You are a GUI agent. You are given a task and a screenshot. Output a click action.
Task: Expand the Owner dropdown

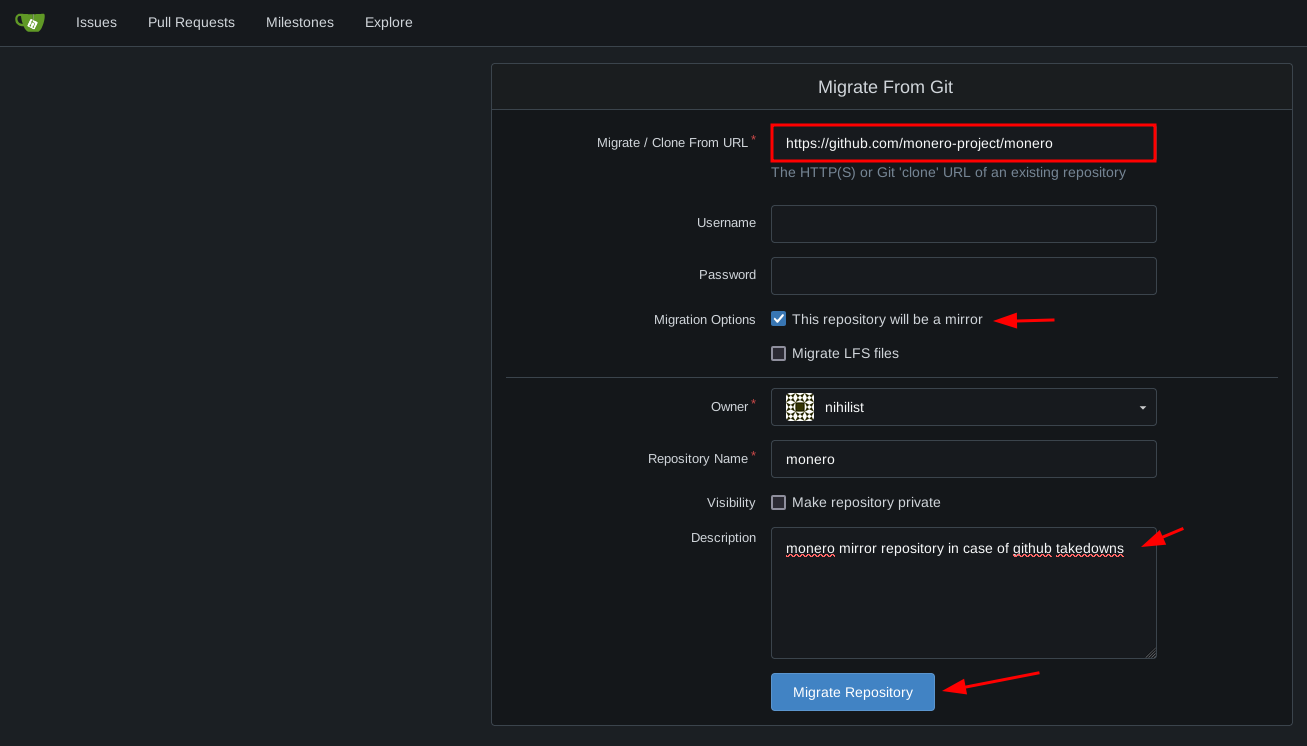click(963, 407)
